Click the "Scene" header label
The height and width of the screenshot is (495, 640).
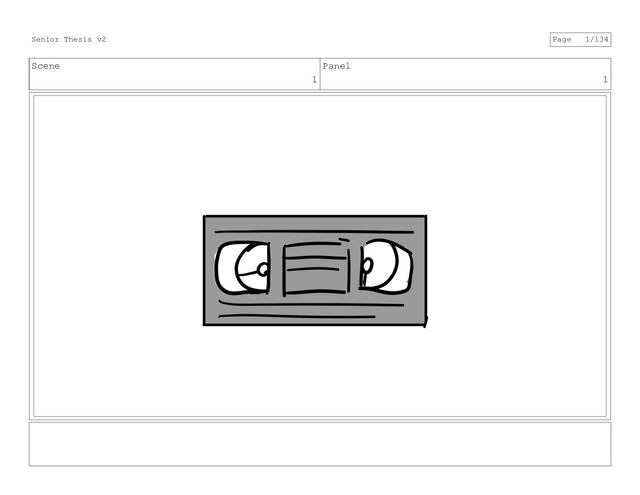coord(45,66)
